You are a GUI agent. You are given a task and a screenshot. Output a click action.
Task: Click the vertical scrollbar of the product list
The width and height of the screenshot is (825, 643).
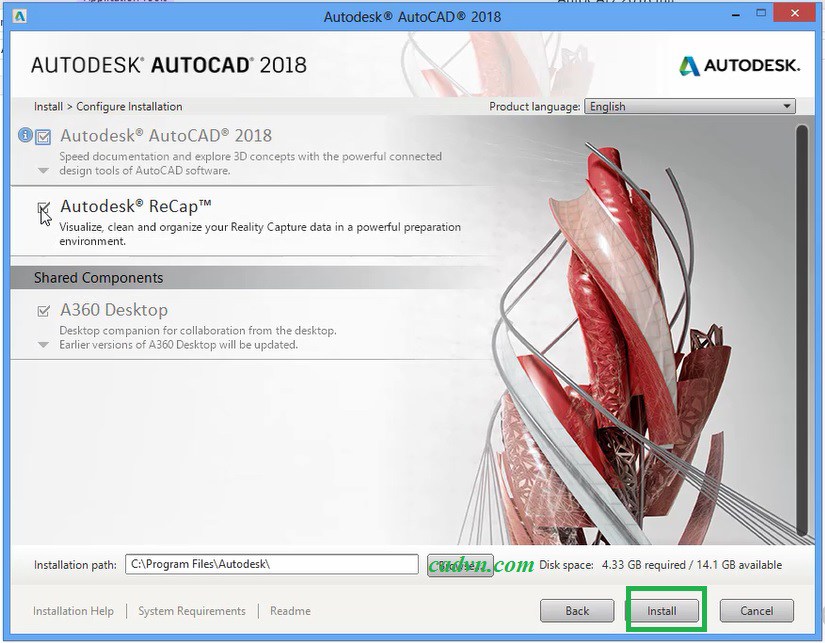click(x=801, y=329)
